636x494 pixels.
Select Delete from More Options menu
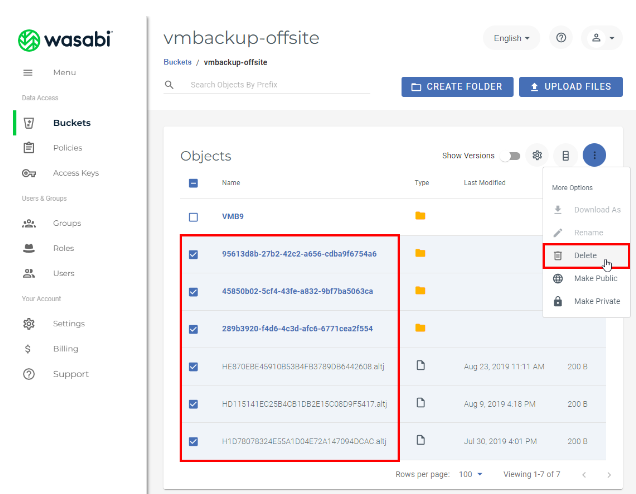point(585,256)
